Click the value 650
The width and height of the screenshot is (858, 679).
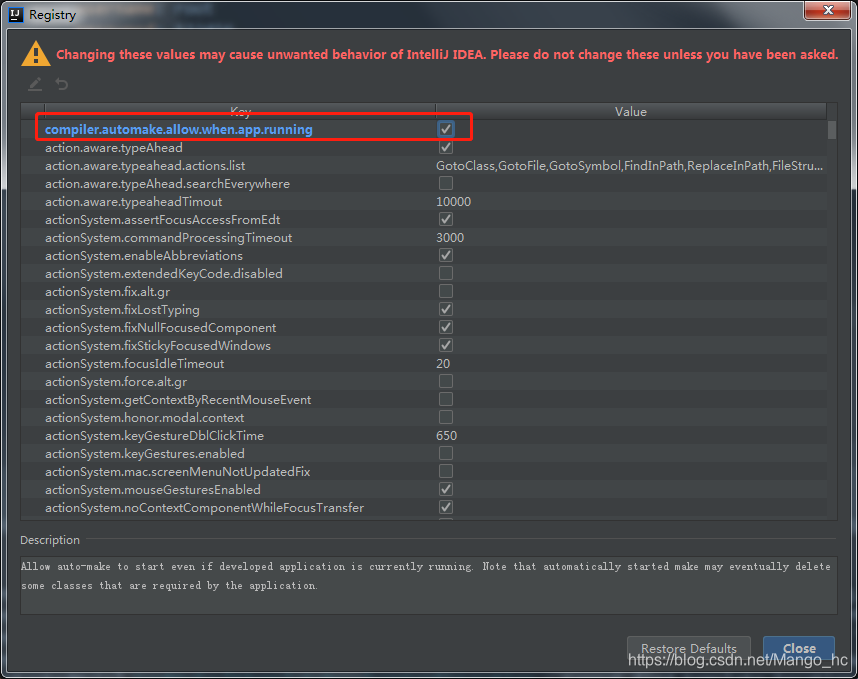447,436
